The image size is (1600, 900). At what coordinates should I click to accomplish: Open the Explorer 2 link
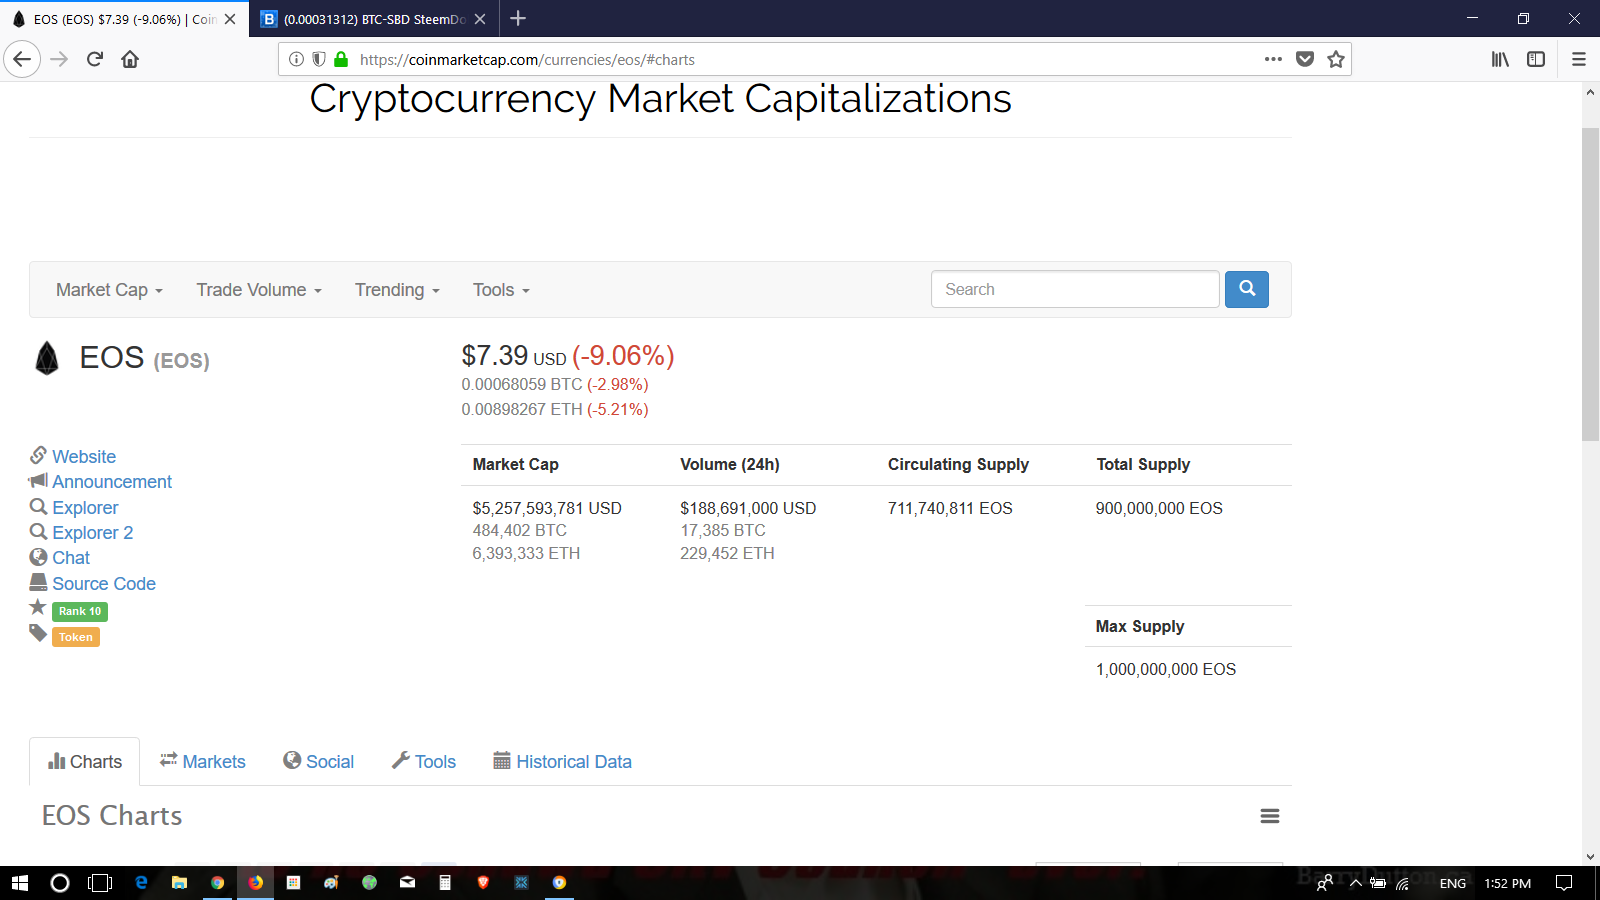(x=93, y=533)
